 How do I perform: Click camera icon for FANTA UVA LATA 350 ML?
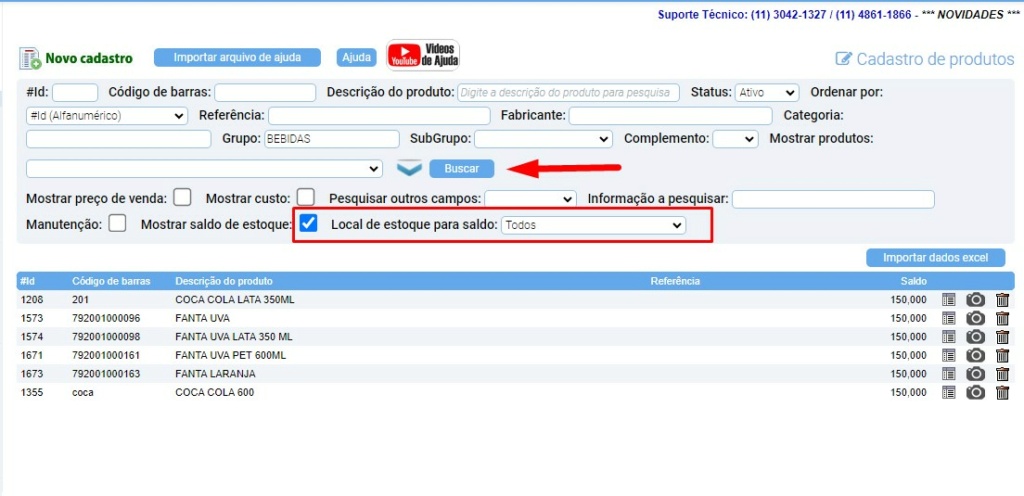[975, 337]
